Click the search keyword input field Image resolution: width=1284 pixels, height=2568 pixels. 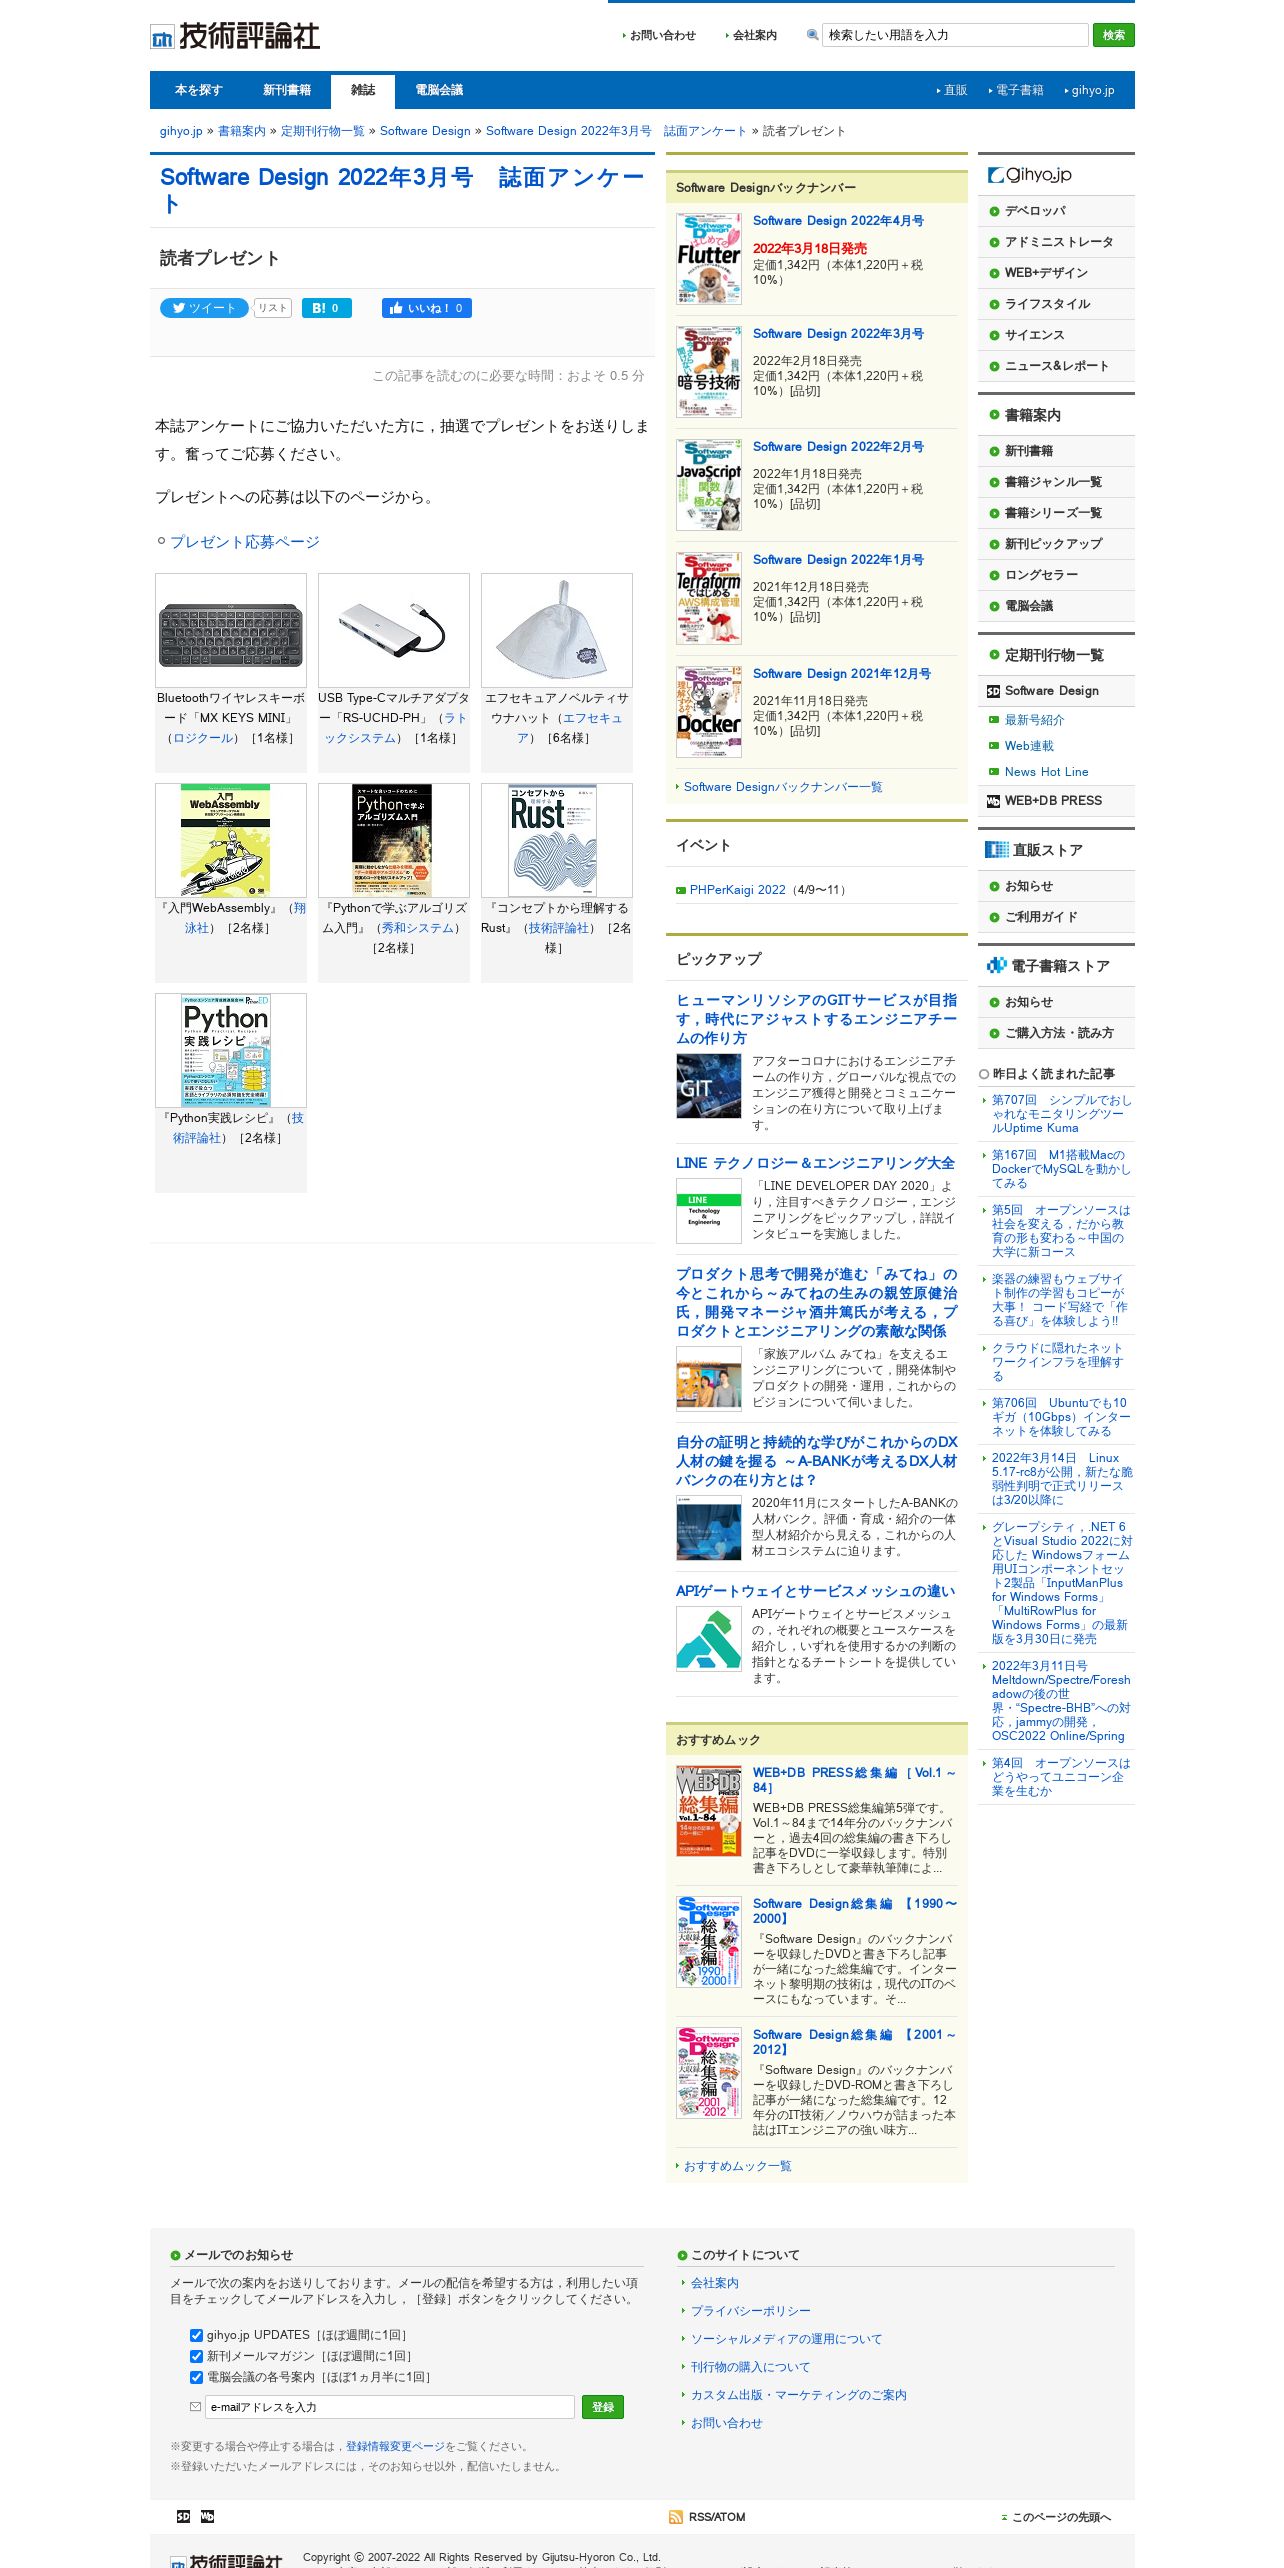pos(955,35)
